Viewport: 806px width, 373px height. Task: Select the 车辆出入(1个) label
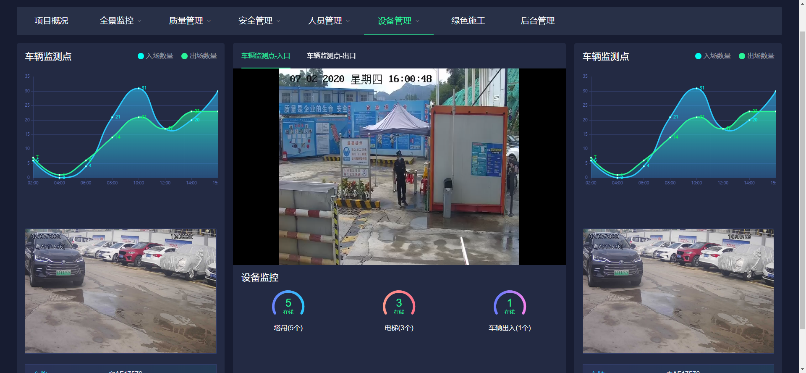[x=510, y=328]
